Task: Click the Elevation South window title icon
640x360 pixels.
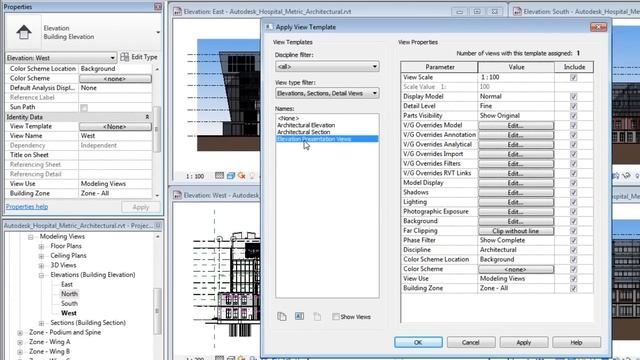Action: point(517,11)
